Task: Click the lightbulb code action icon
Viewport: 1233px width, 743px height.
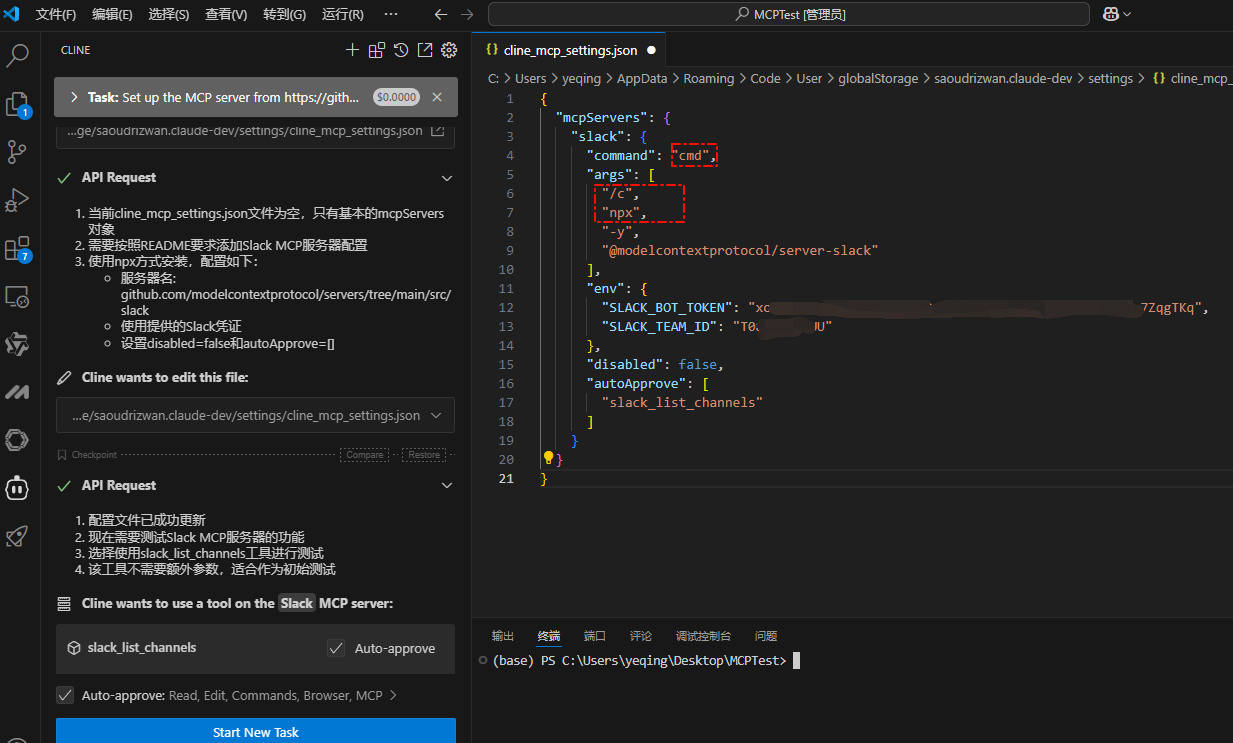Action: pos(548,457)
